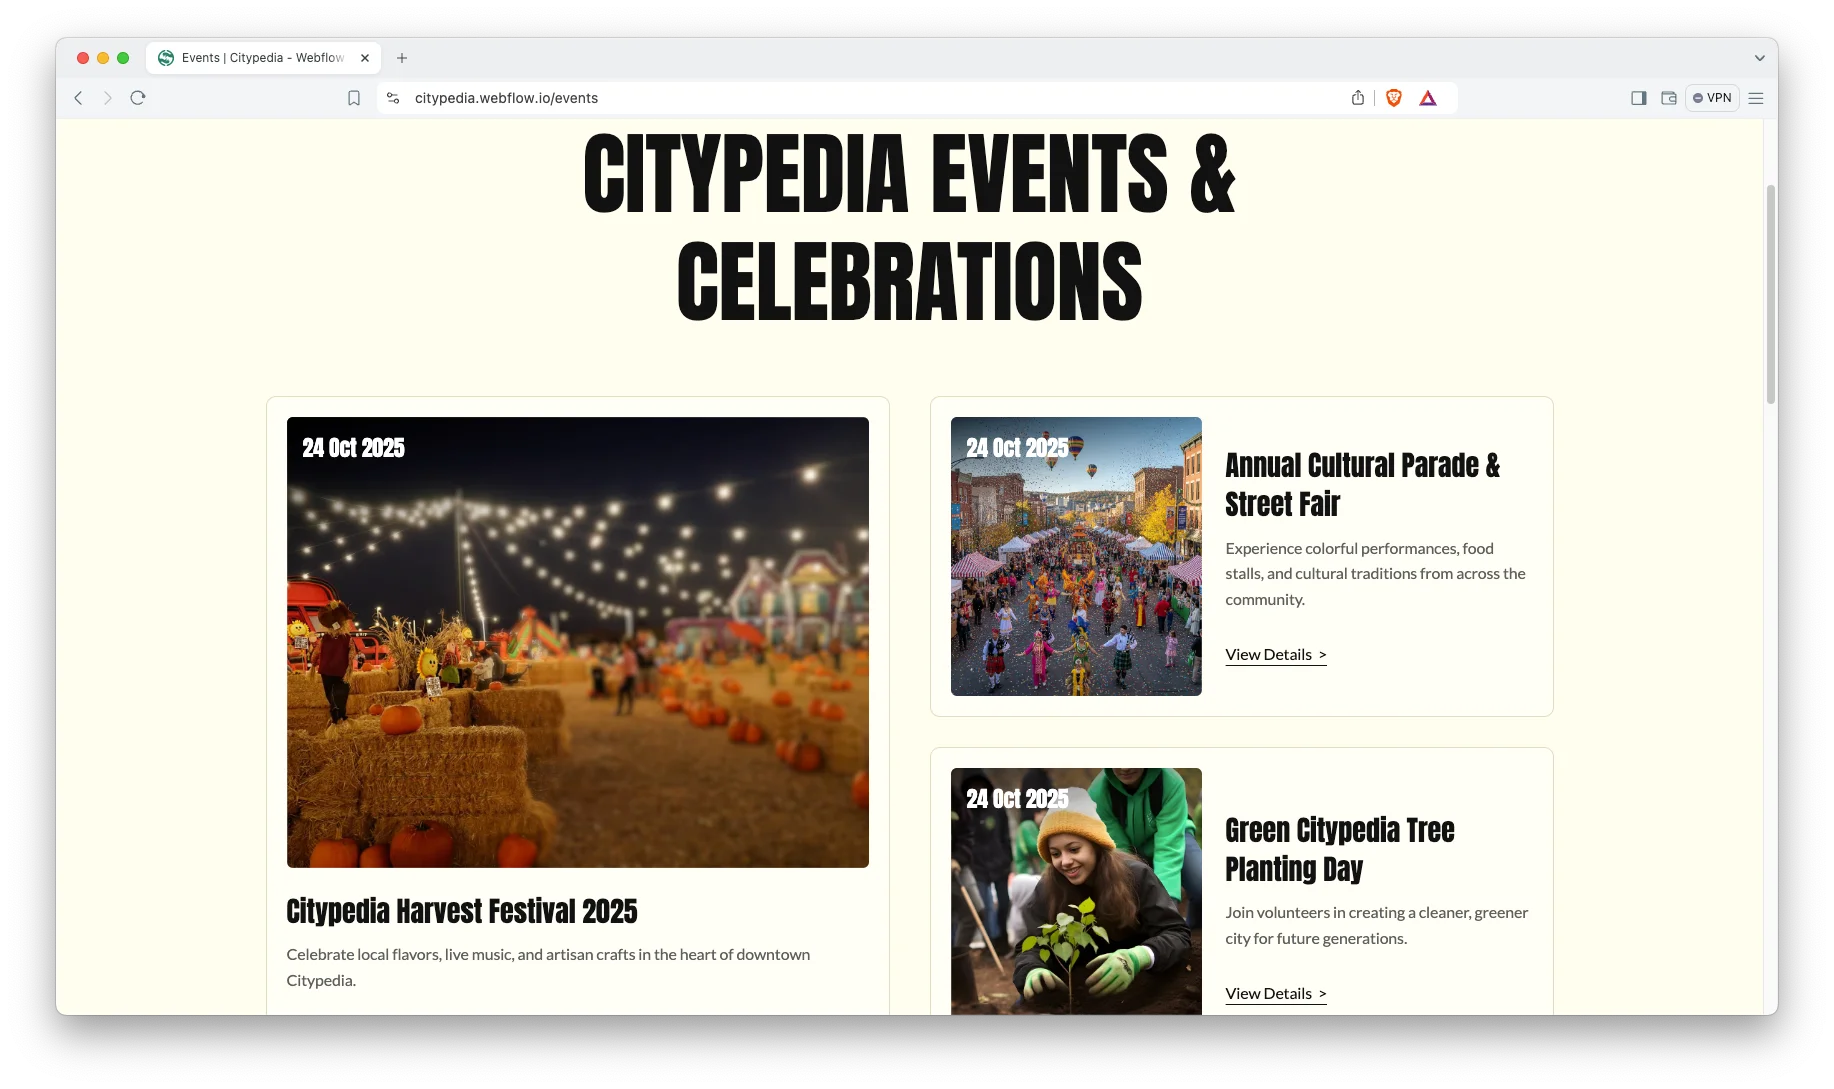Open the Brave Wallet icon
Image resolution: width=1834 pixels, height=1089 pixels.
click(1668, 98)
